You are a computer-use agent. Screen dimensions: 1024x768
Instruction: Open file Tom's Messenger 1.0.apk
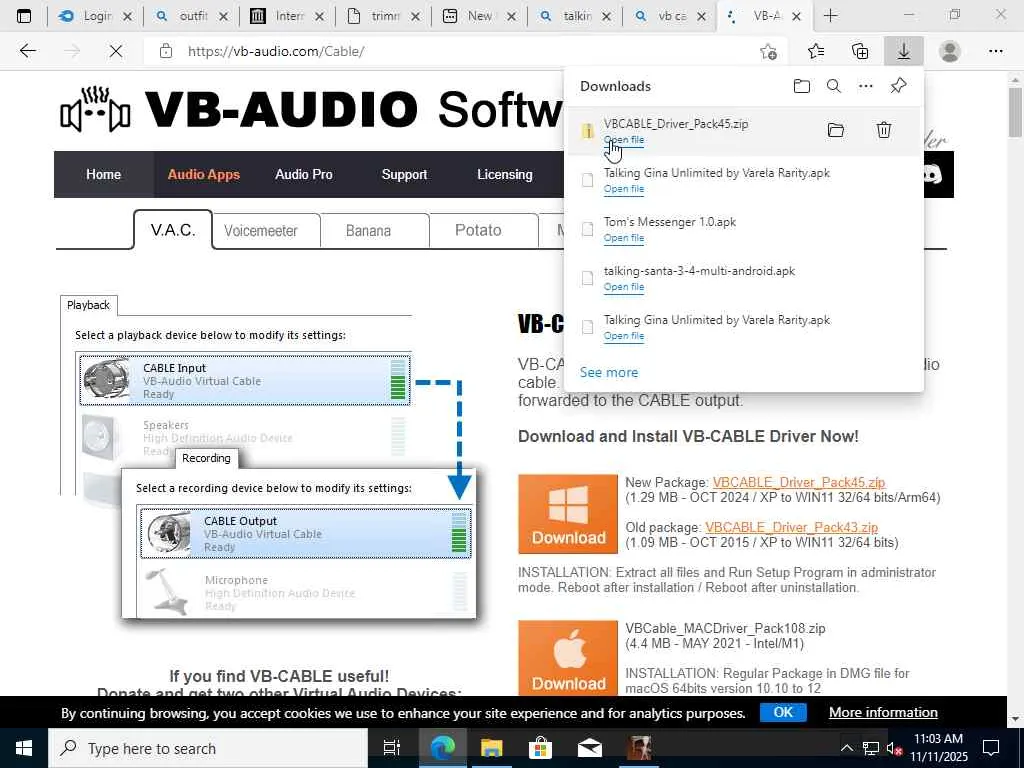[624, 238]
